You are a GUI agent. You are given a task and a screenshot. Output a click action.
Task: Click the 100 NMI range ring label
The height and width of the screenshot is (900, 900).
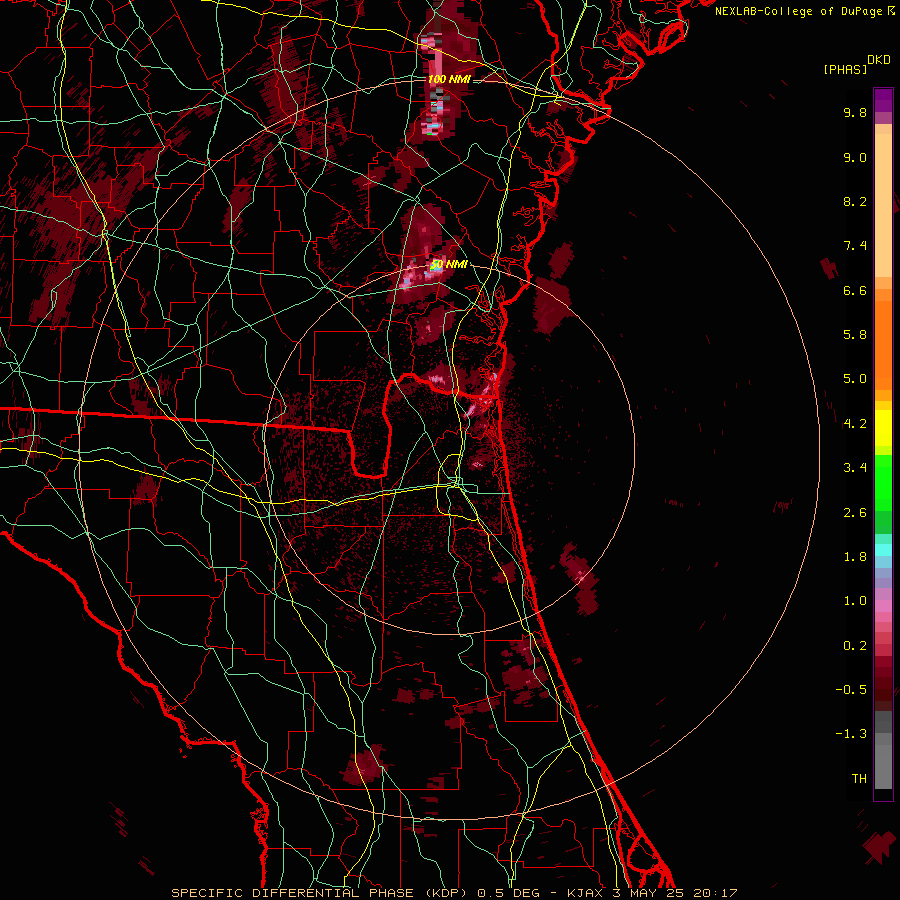click(449, 79)
